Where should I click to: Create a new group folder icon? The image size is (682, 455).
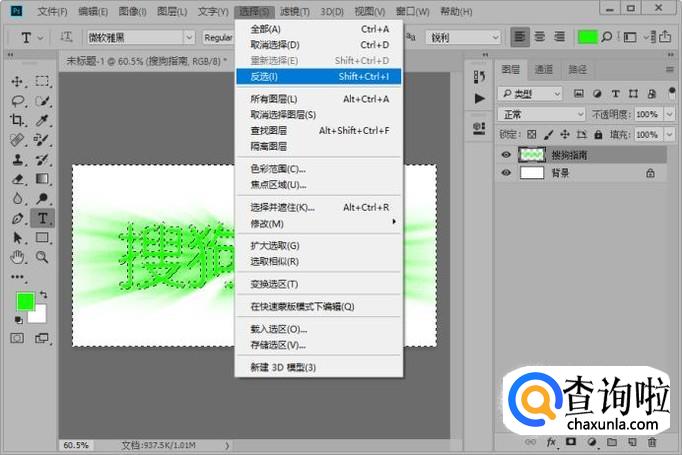[x=612, y=442]
